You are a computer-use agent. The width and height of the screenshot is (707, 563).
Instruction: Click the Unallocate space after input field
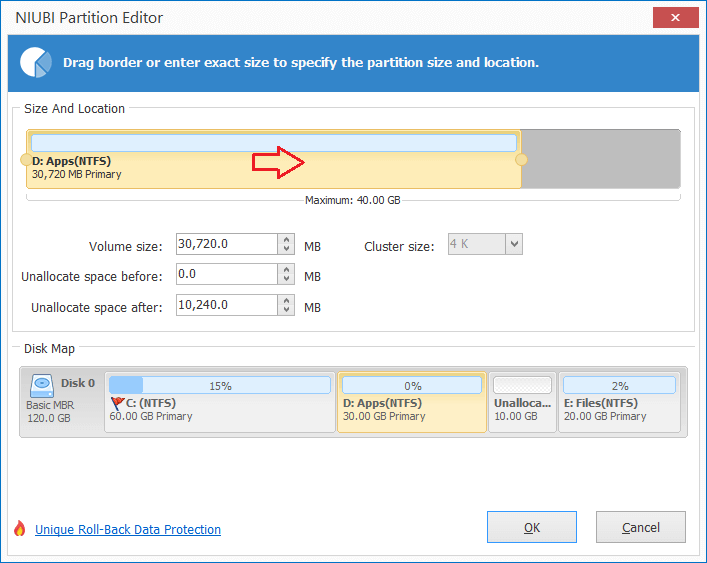(227, 305)
